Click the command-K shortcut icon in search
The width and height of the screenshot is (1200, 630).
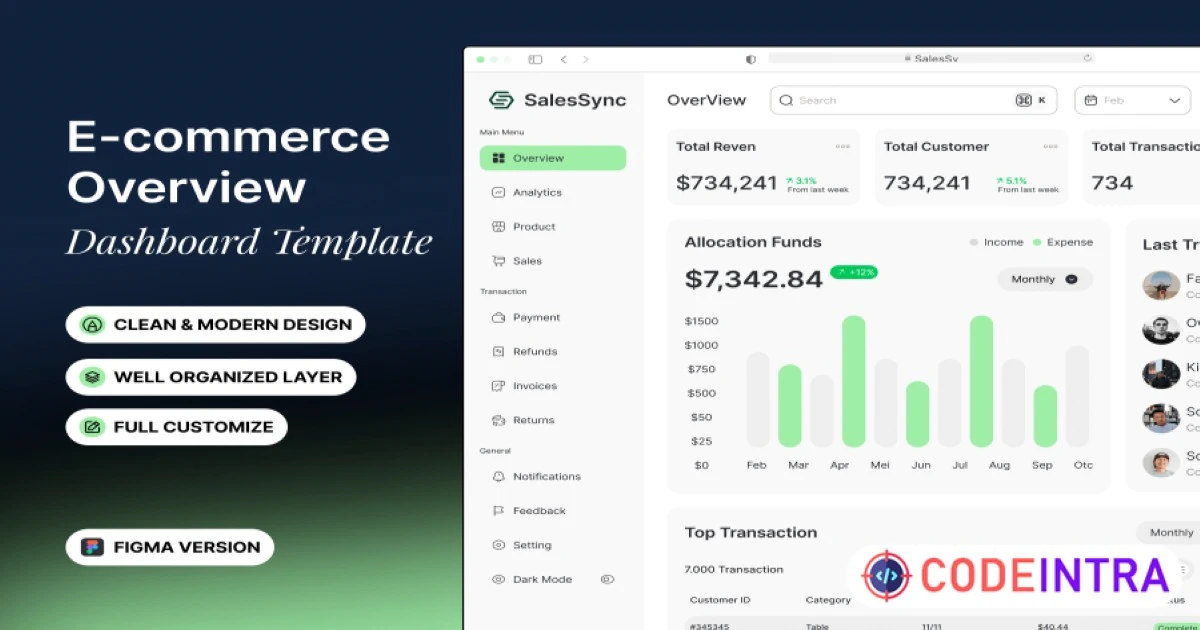click(1023, 100)
